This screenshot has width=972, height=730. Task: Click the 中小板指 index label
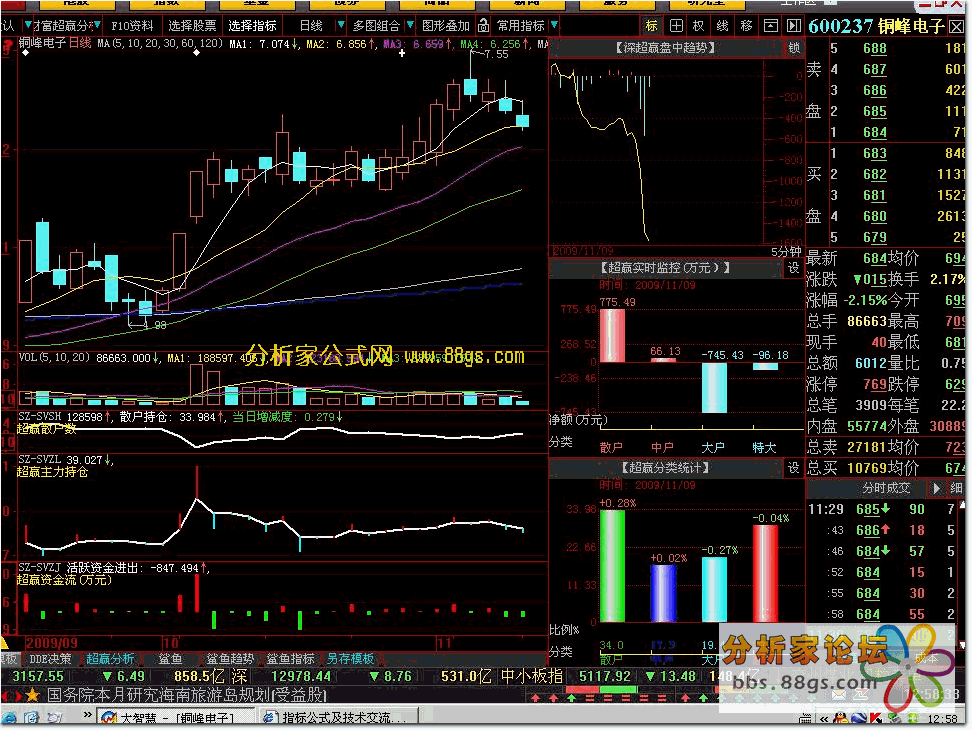click(531, 677)
